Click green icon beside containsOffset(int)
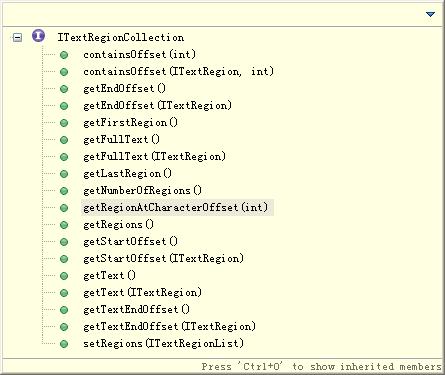The image size is (445, 375). 64,55
